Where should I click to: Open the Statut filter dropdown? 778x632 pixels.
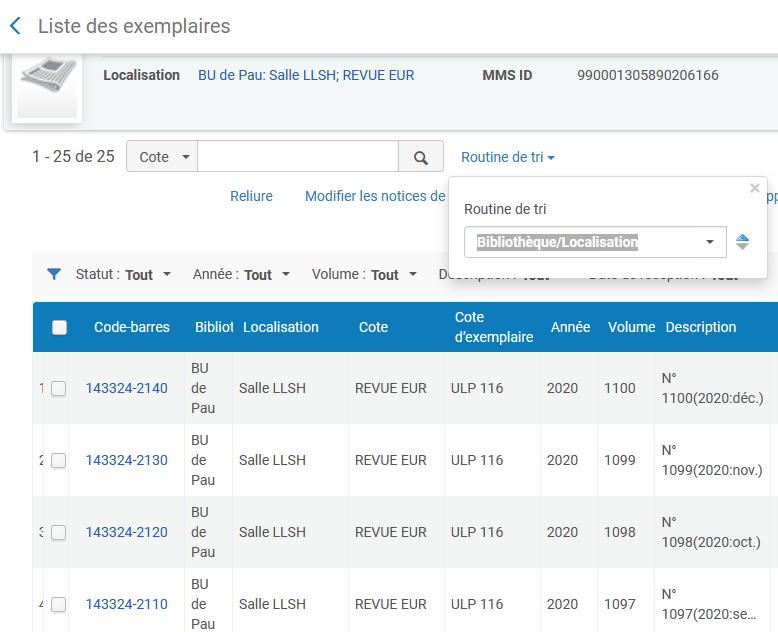click(123, 274)
